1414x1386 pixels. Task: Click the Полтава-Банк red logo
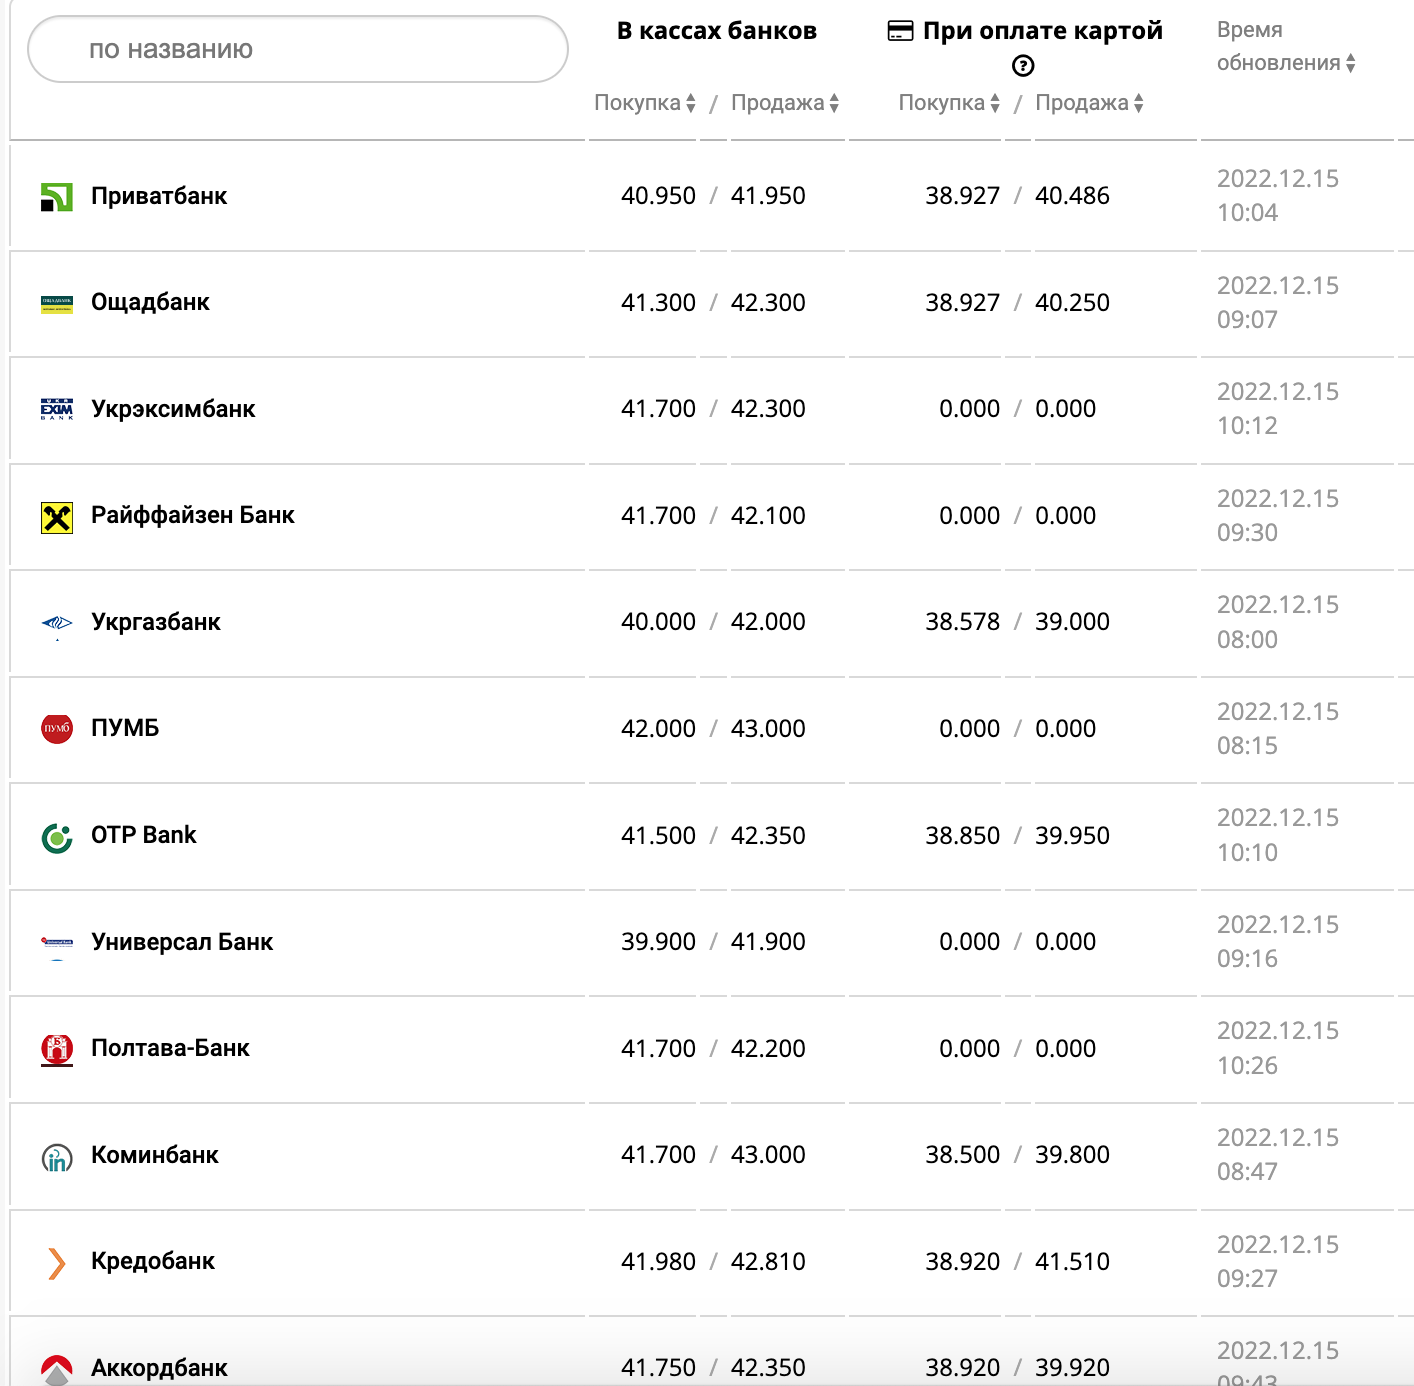57,1049
